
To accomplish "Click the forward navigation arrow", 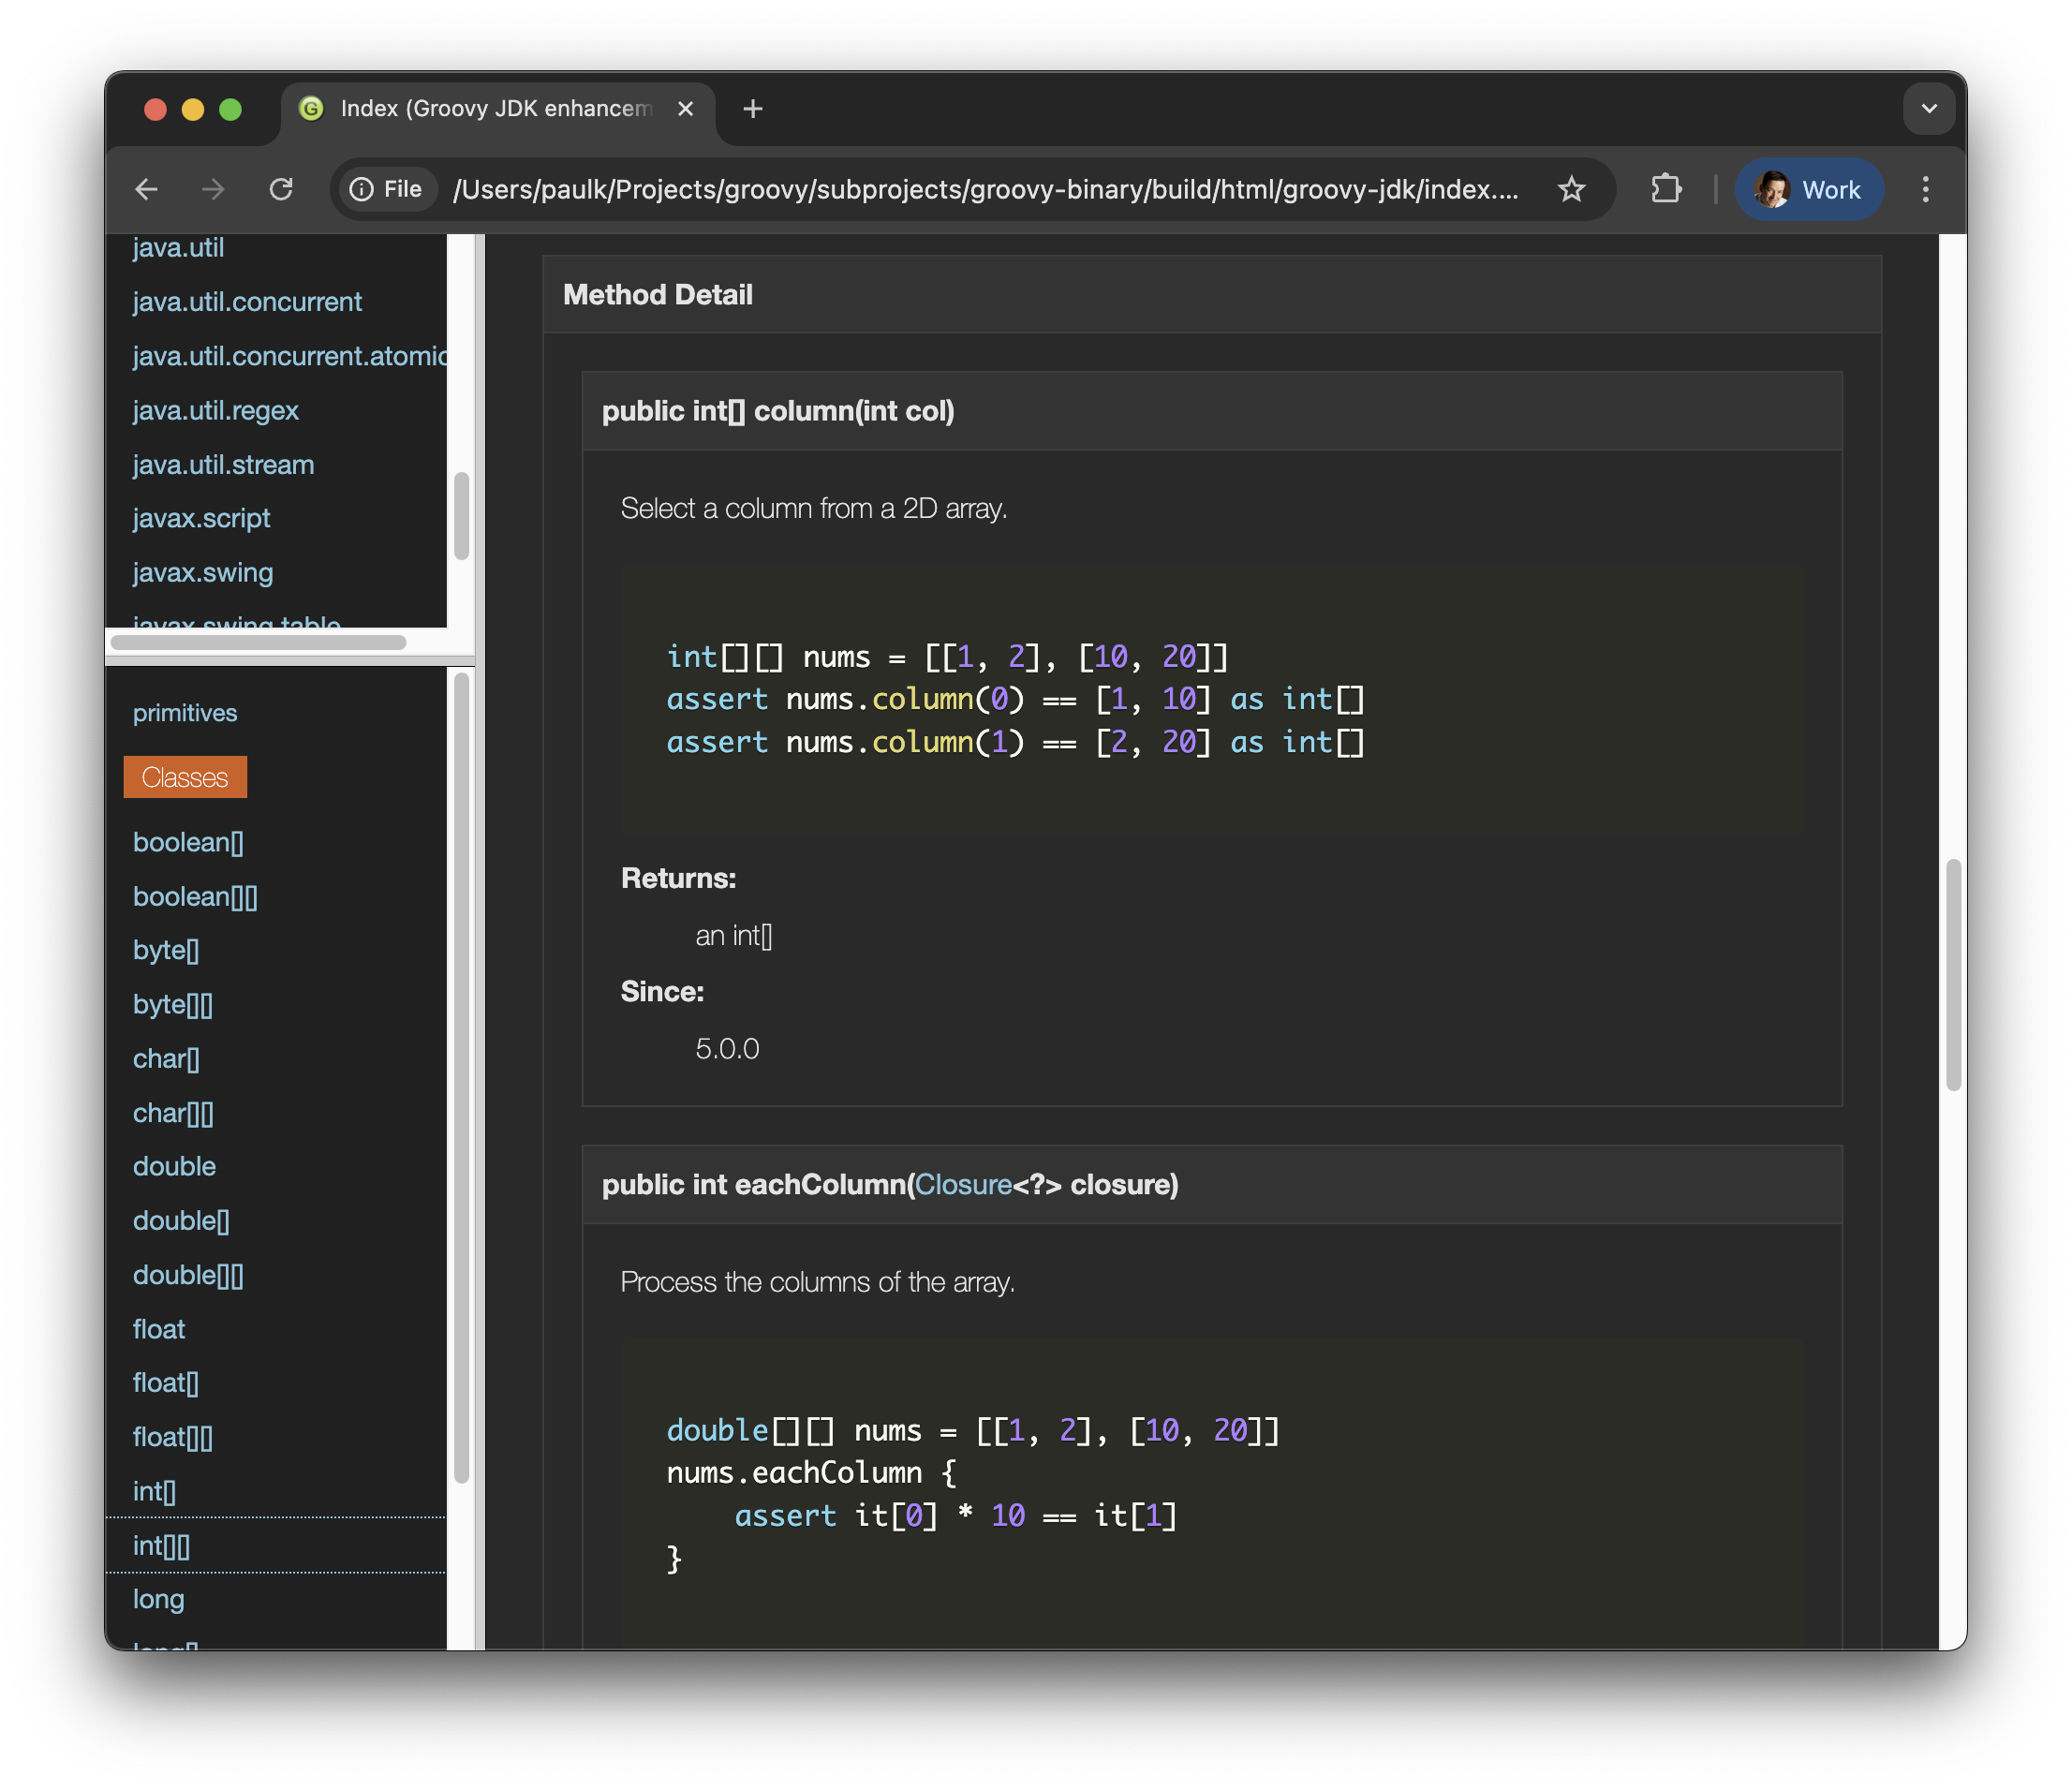I will pyautogui.click(x=213, y=189).
